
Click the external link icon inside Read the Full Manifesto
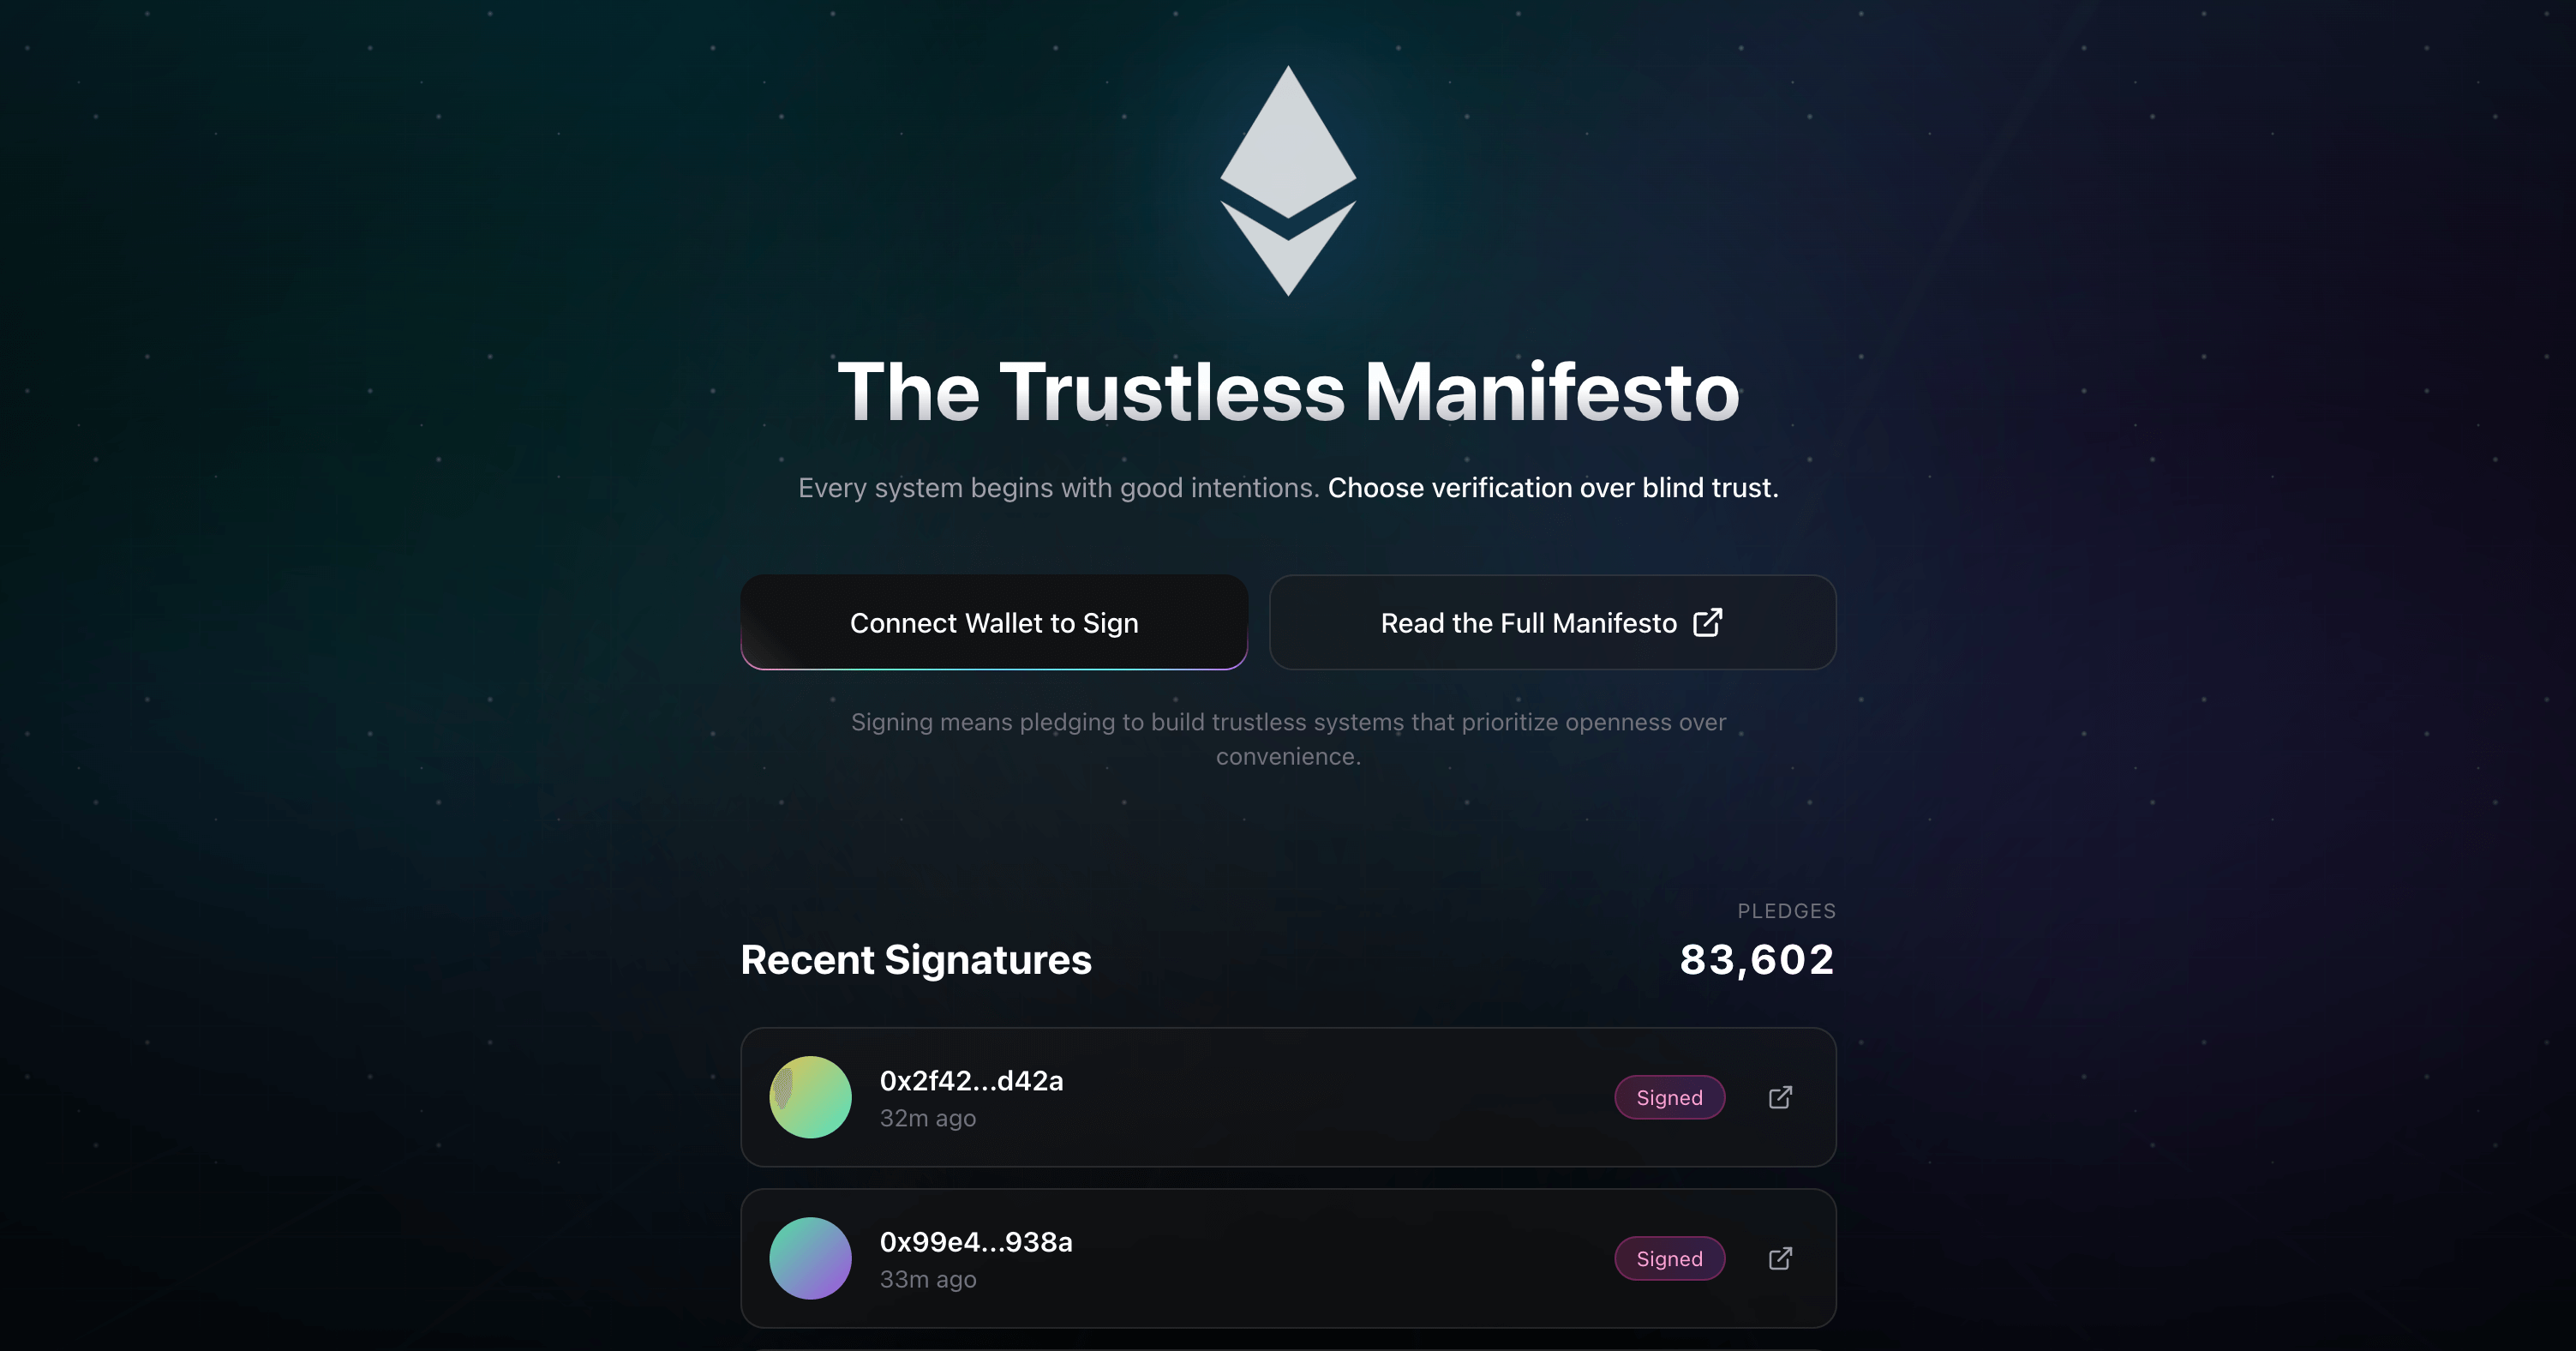click(x=1708, y=622)
